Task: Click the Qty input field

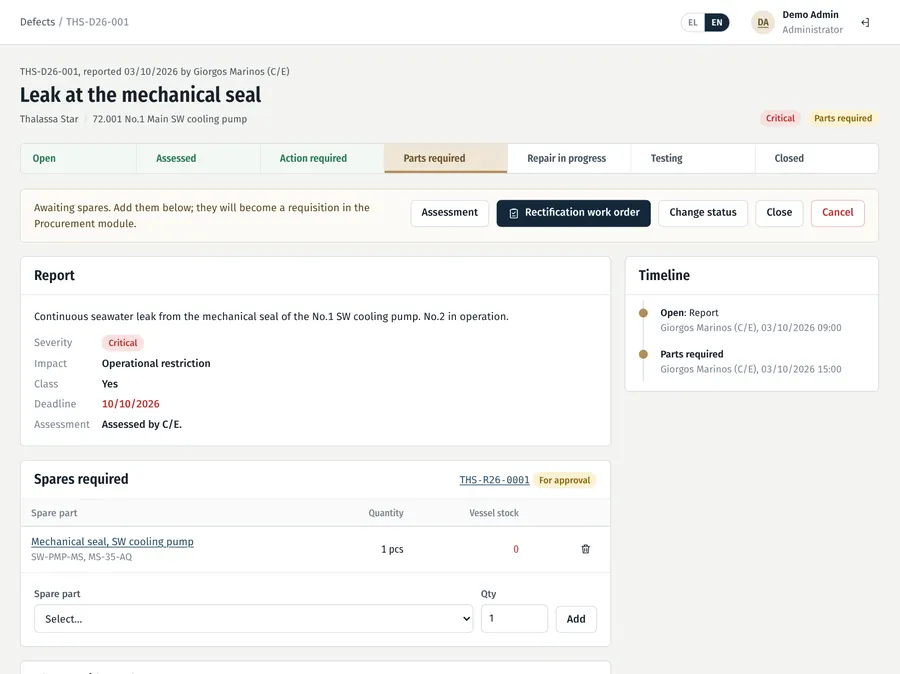Action: (x=514, y=619)
